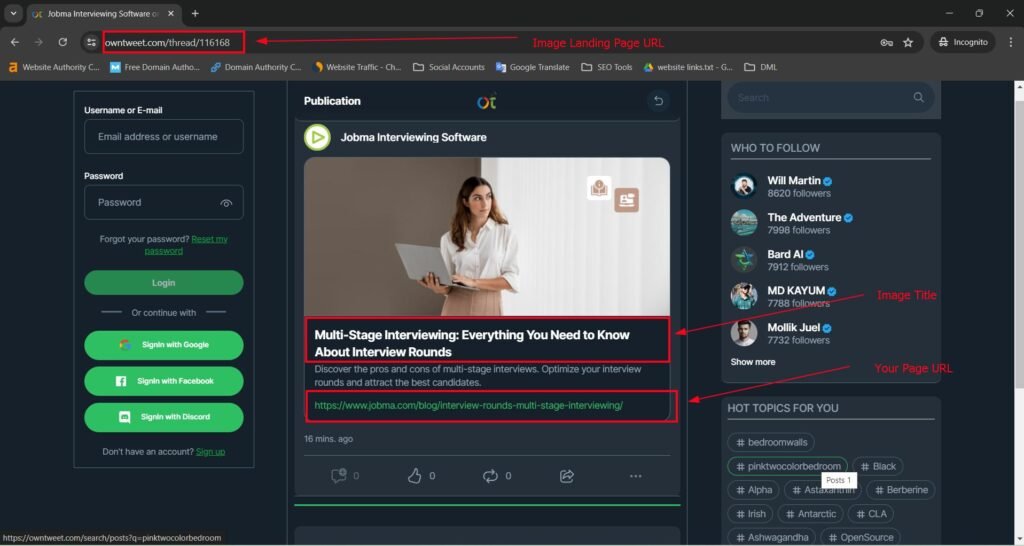The image size is (1024, 546).
Task: Click the back arrow in Publication header
Action: tap(658, 101)
